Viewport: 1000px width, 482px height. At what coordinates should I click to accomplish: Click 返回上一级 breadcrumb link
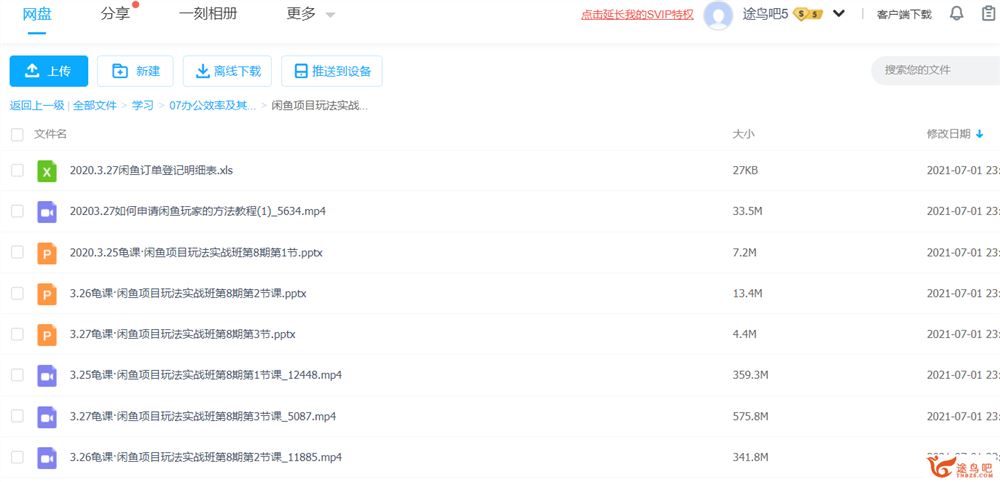click(37, 106)
